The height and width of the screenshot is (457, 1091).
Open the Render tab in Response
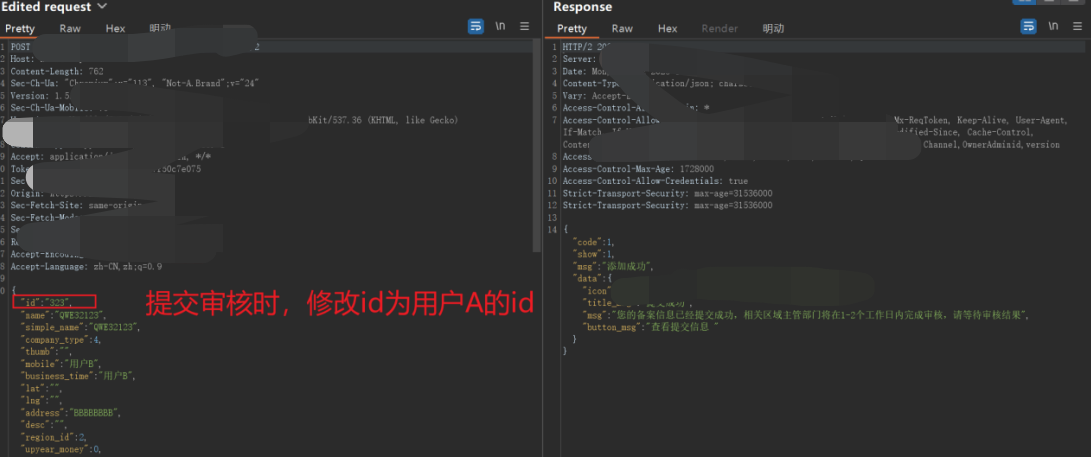click(x=719, y=29)
